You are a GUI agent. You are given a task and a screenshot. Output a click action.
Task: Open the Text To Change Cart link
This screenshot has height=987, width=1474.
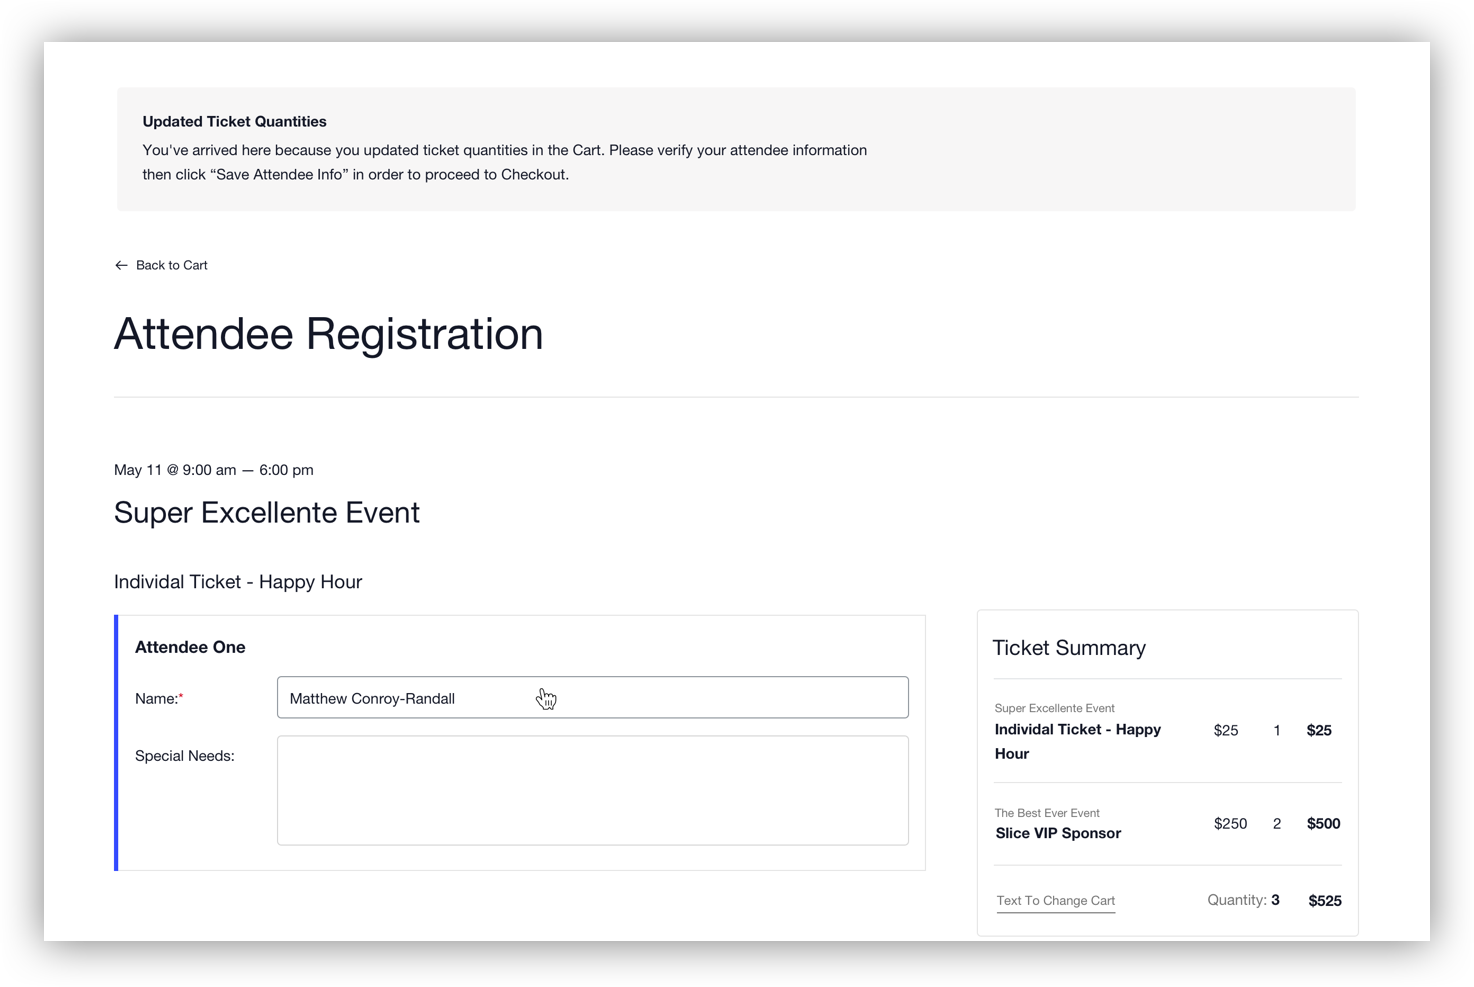[x=1055, y=901]
